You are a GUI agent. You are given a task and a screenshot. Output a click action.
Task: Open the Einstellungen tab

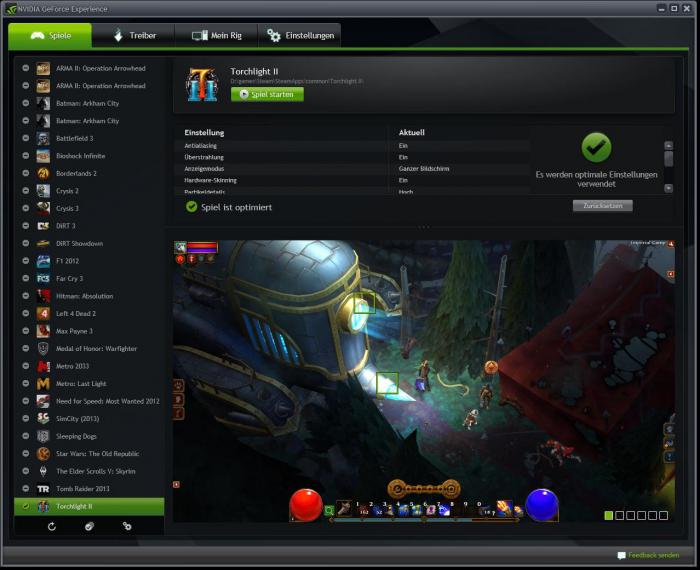300,36
